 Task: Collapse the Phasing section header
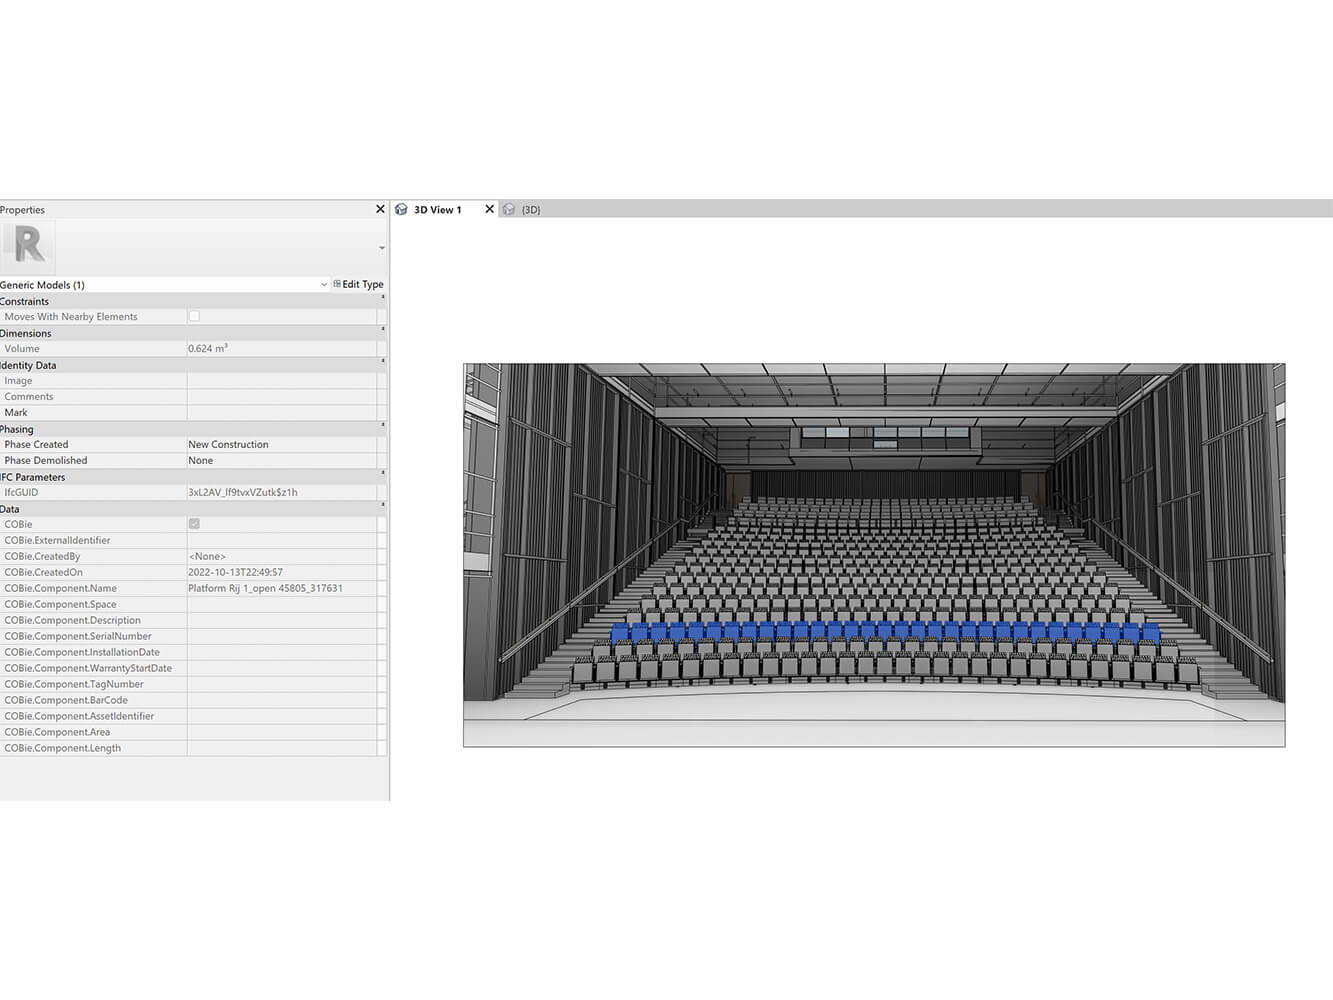382,427
